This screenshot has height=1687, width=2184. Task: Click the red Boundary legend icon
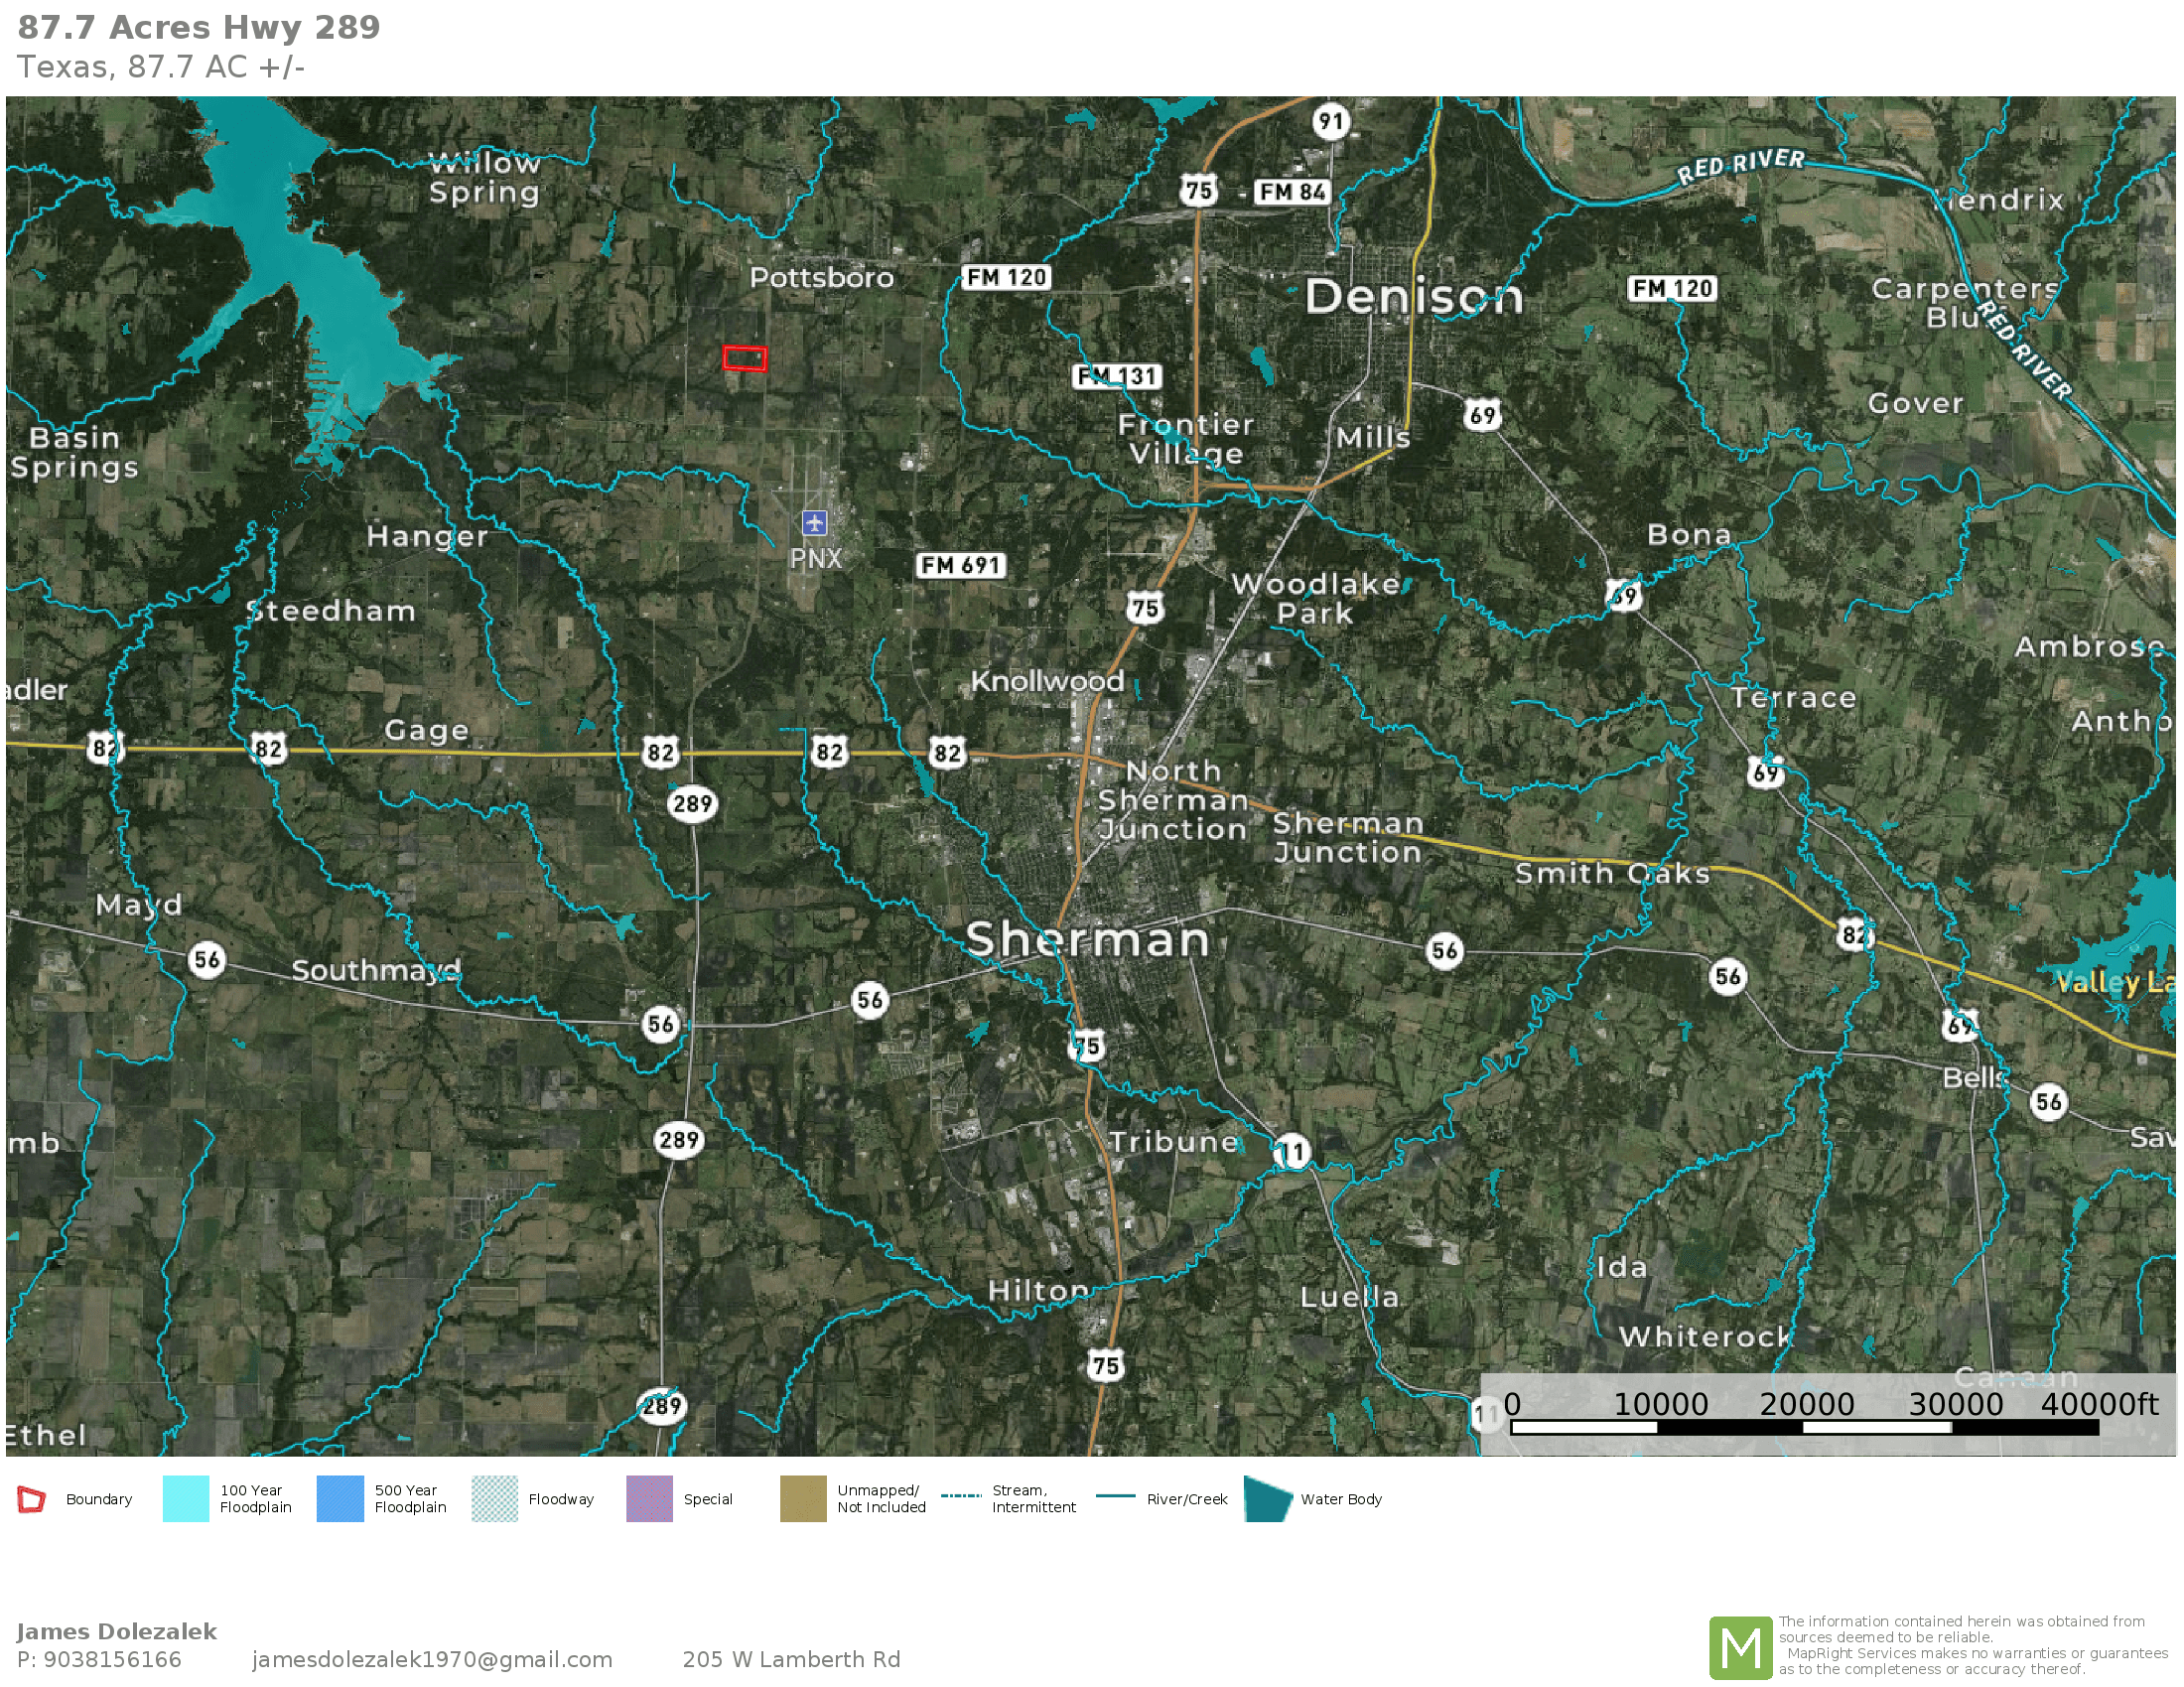tap(31, 1499)
